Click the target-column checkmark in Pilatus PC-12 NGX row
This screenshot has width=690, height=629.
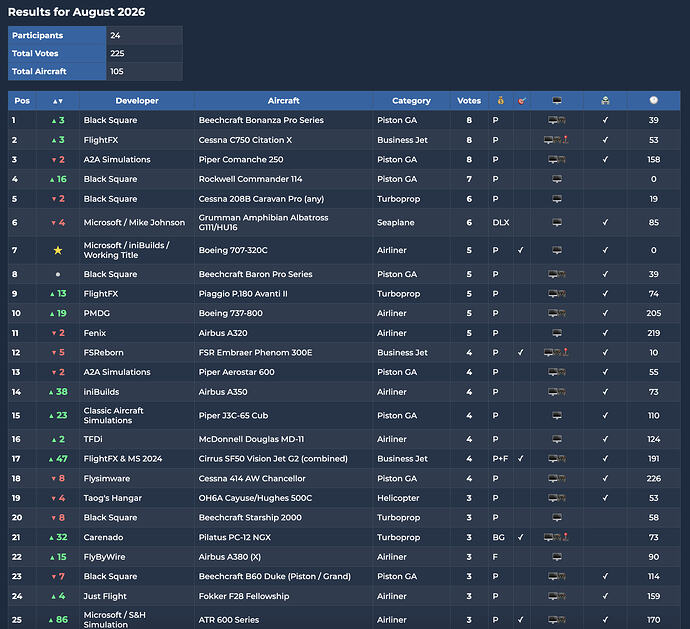[521, 537]
